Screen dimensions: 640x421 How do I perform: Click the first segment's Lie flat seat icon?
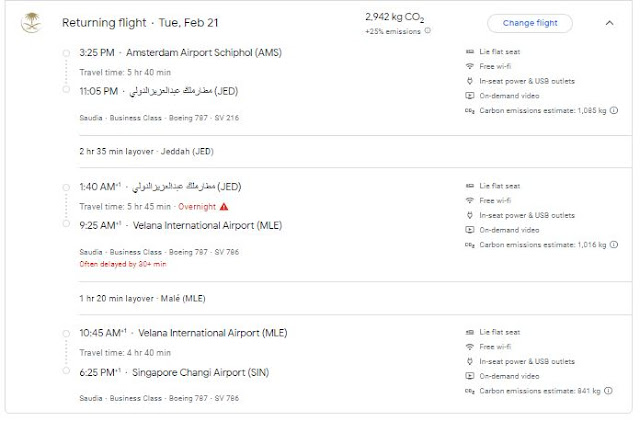pos(470,51)
